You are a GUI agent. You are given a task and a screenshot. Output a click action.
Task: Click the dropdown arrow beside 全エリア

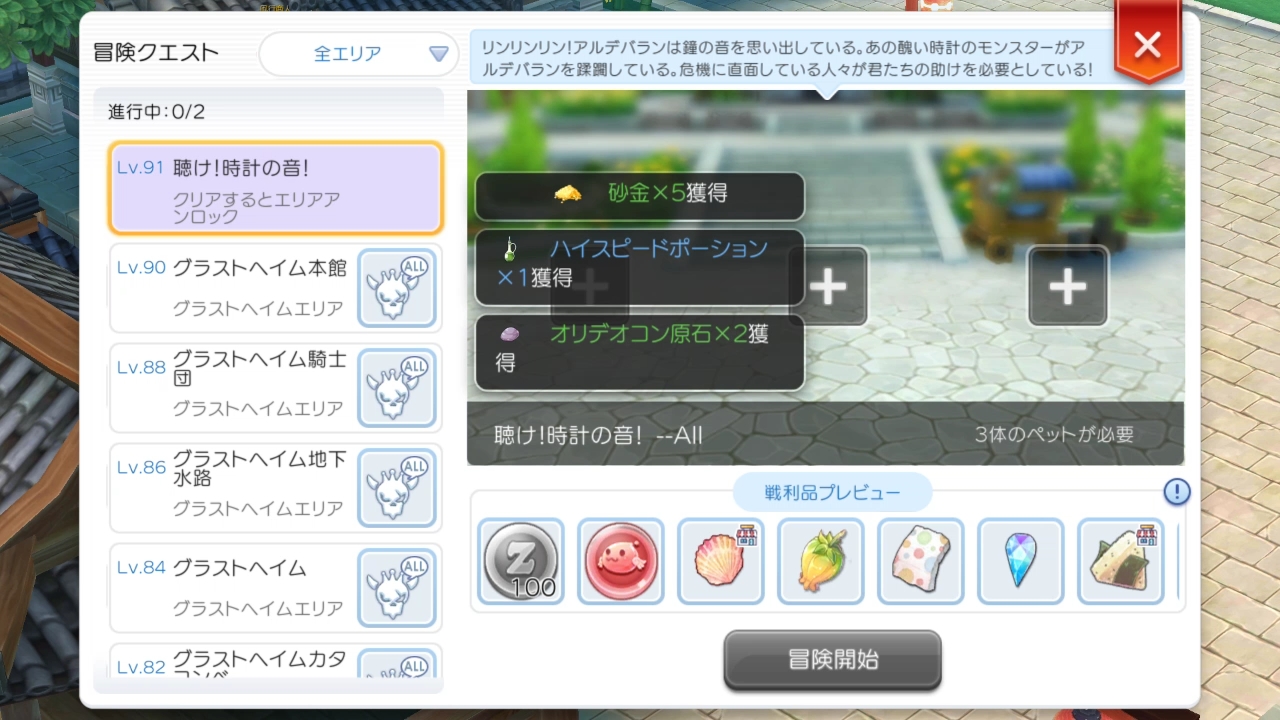tap(438, 54)
